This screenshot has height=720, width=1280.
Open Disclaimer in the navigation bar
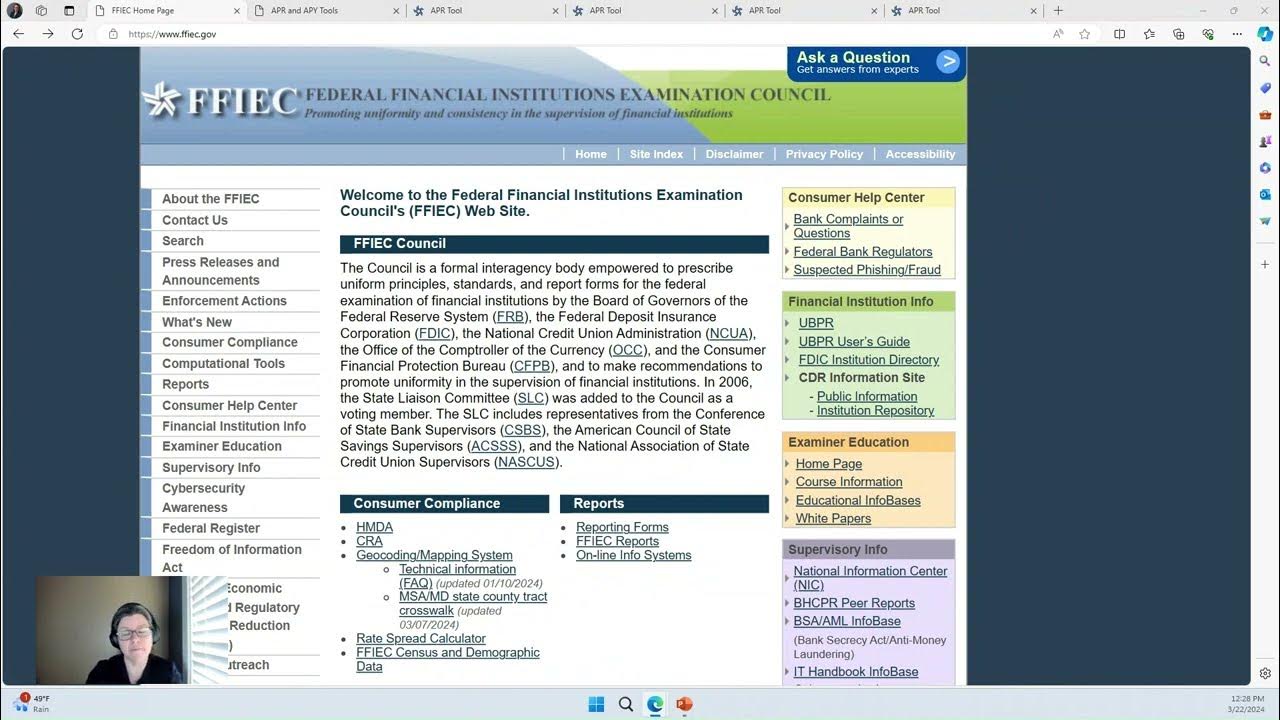[734, 154]
